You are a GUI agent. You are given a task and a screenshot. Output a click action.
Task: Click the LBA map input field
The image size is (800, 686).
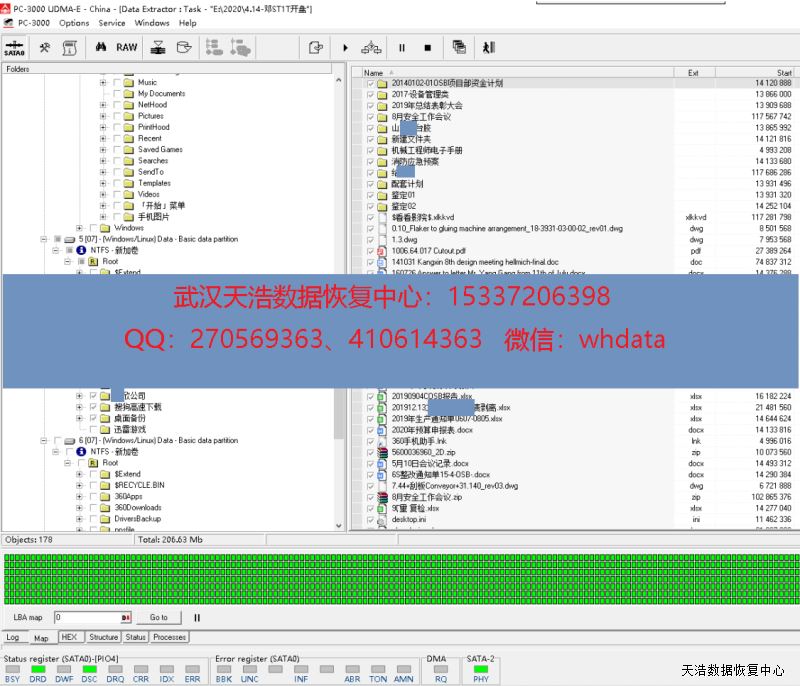click(88, 618)
